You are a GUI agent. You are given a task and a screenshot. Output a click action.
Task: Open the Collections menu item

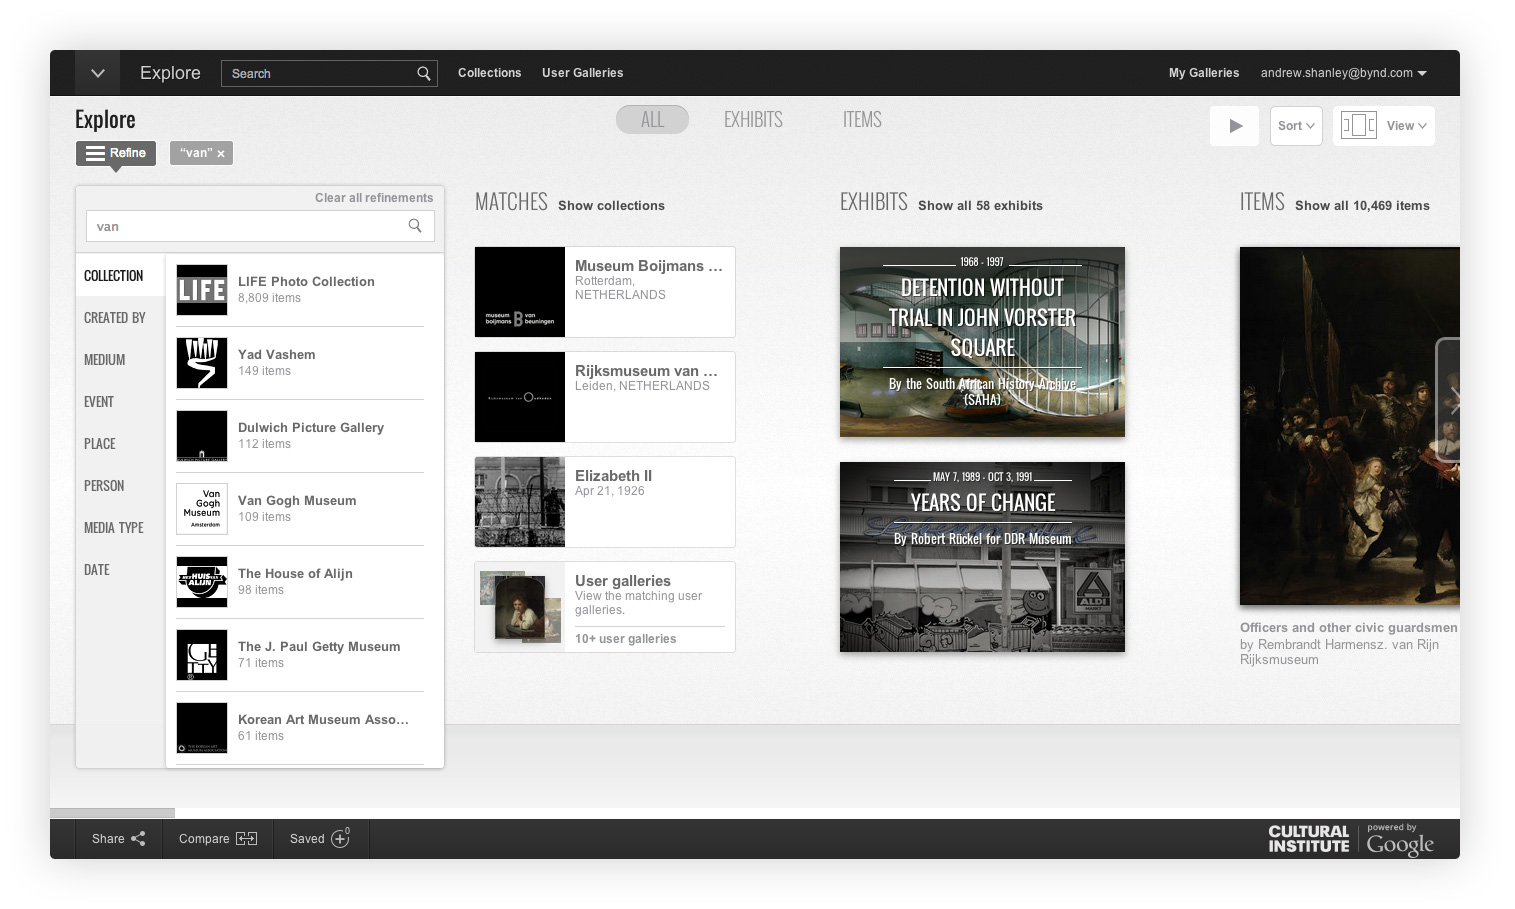[489, 73]
